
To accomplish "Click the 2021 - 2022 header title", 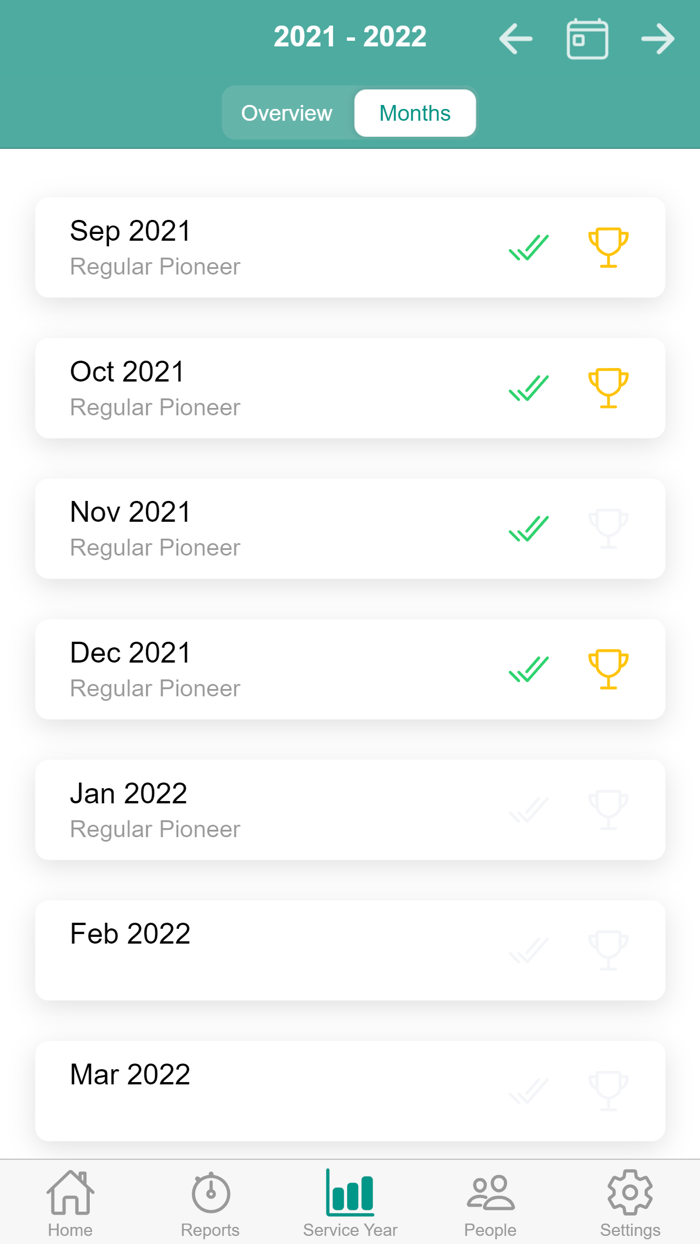I will pyautogui.click(x=350, y=37).
